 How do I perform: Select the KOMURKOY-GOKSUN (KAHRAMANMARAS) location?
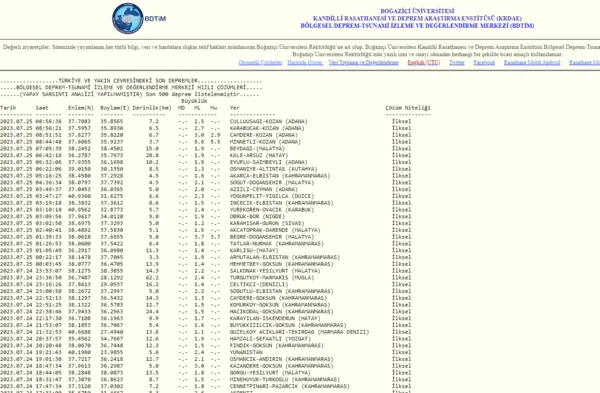280,305
